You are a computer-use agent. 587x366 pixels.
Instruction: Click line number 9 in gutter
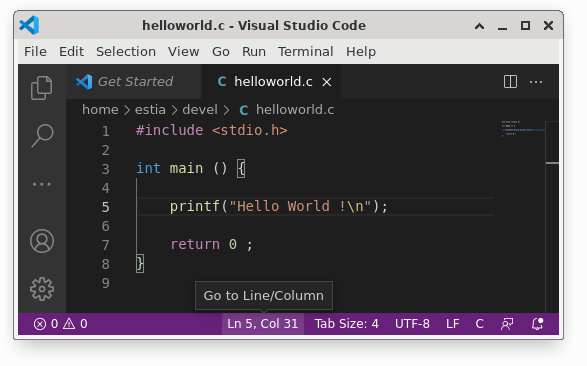coord(106,283)
